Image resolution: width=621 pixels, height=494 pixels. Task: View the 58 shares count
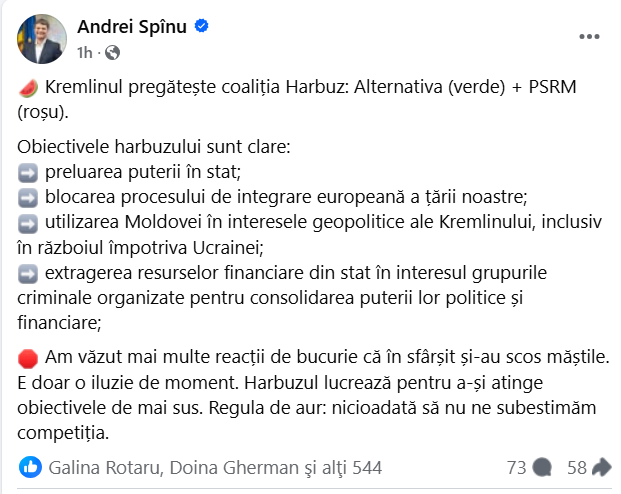click(x=576, y=467)
